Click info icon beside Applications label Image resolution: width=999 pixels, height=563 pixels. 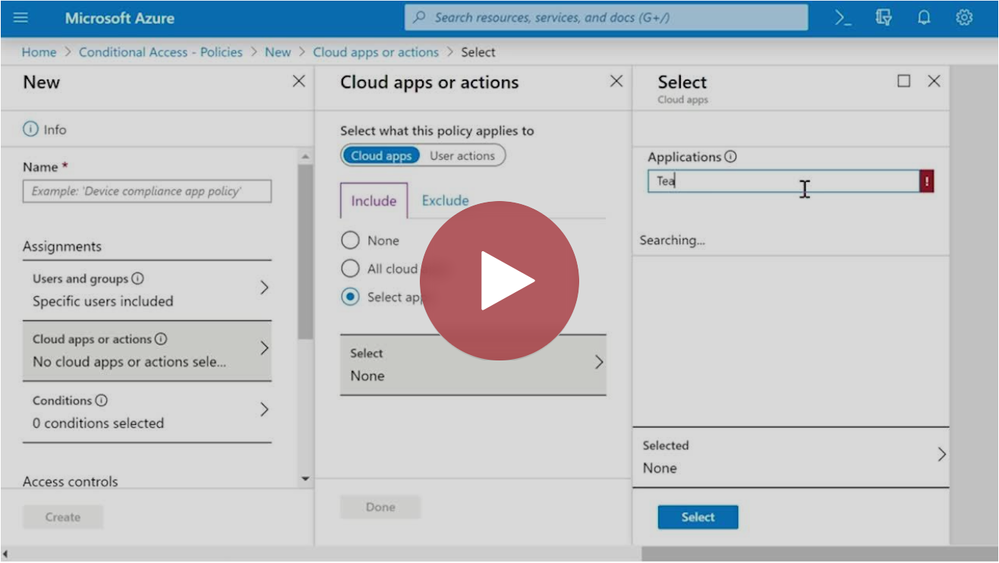click(x=731, y=157)
